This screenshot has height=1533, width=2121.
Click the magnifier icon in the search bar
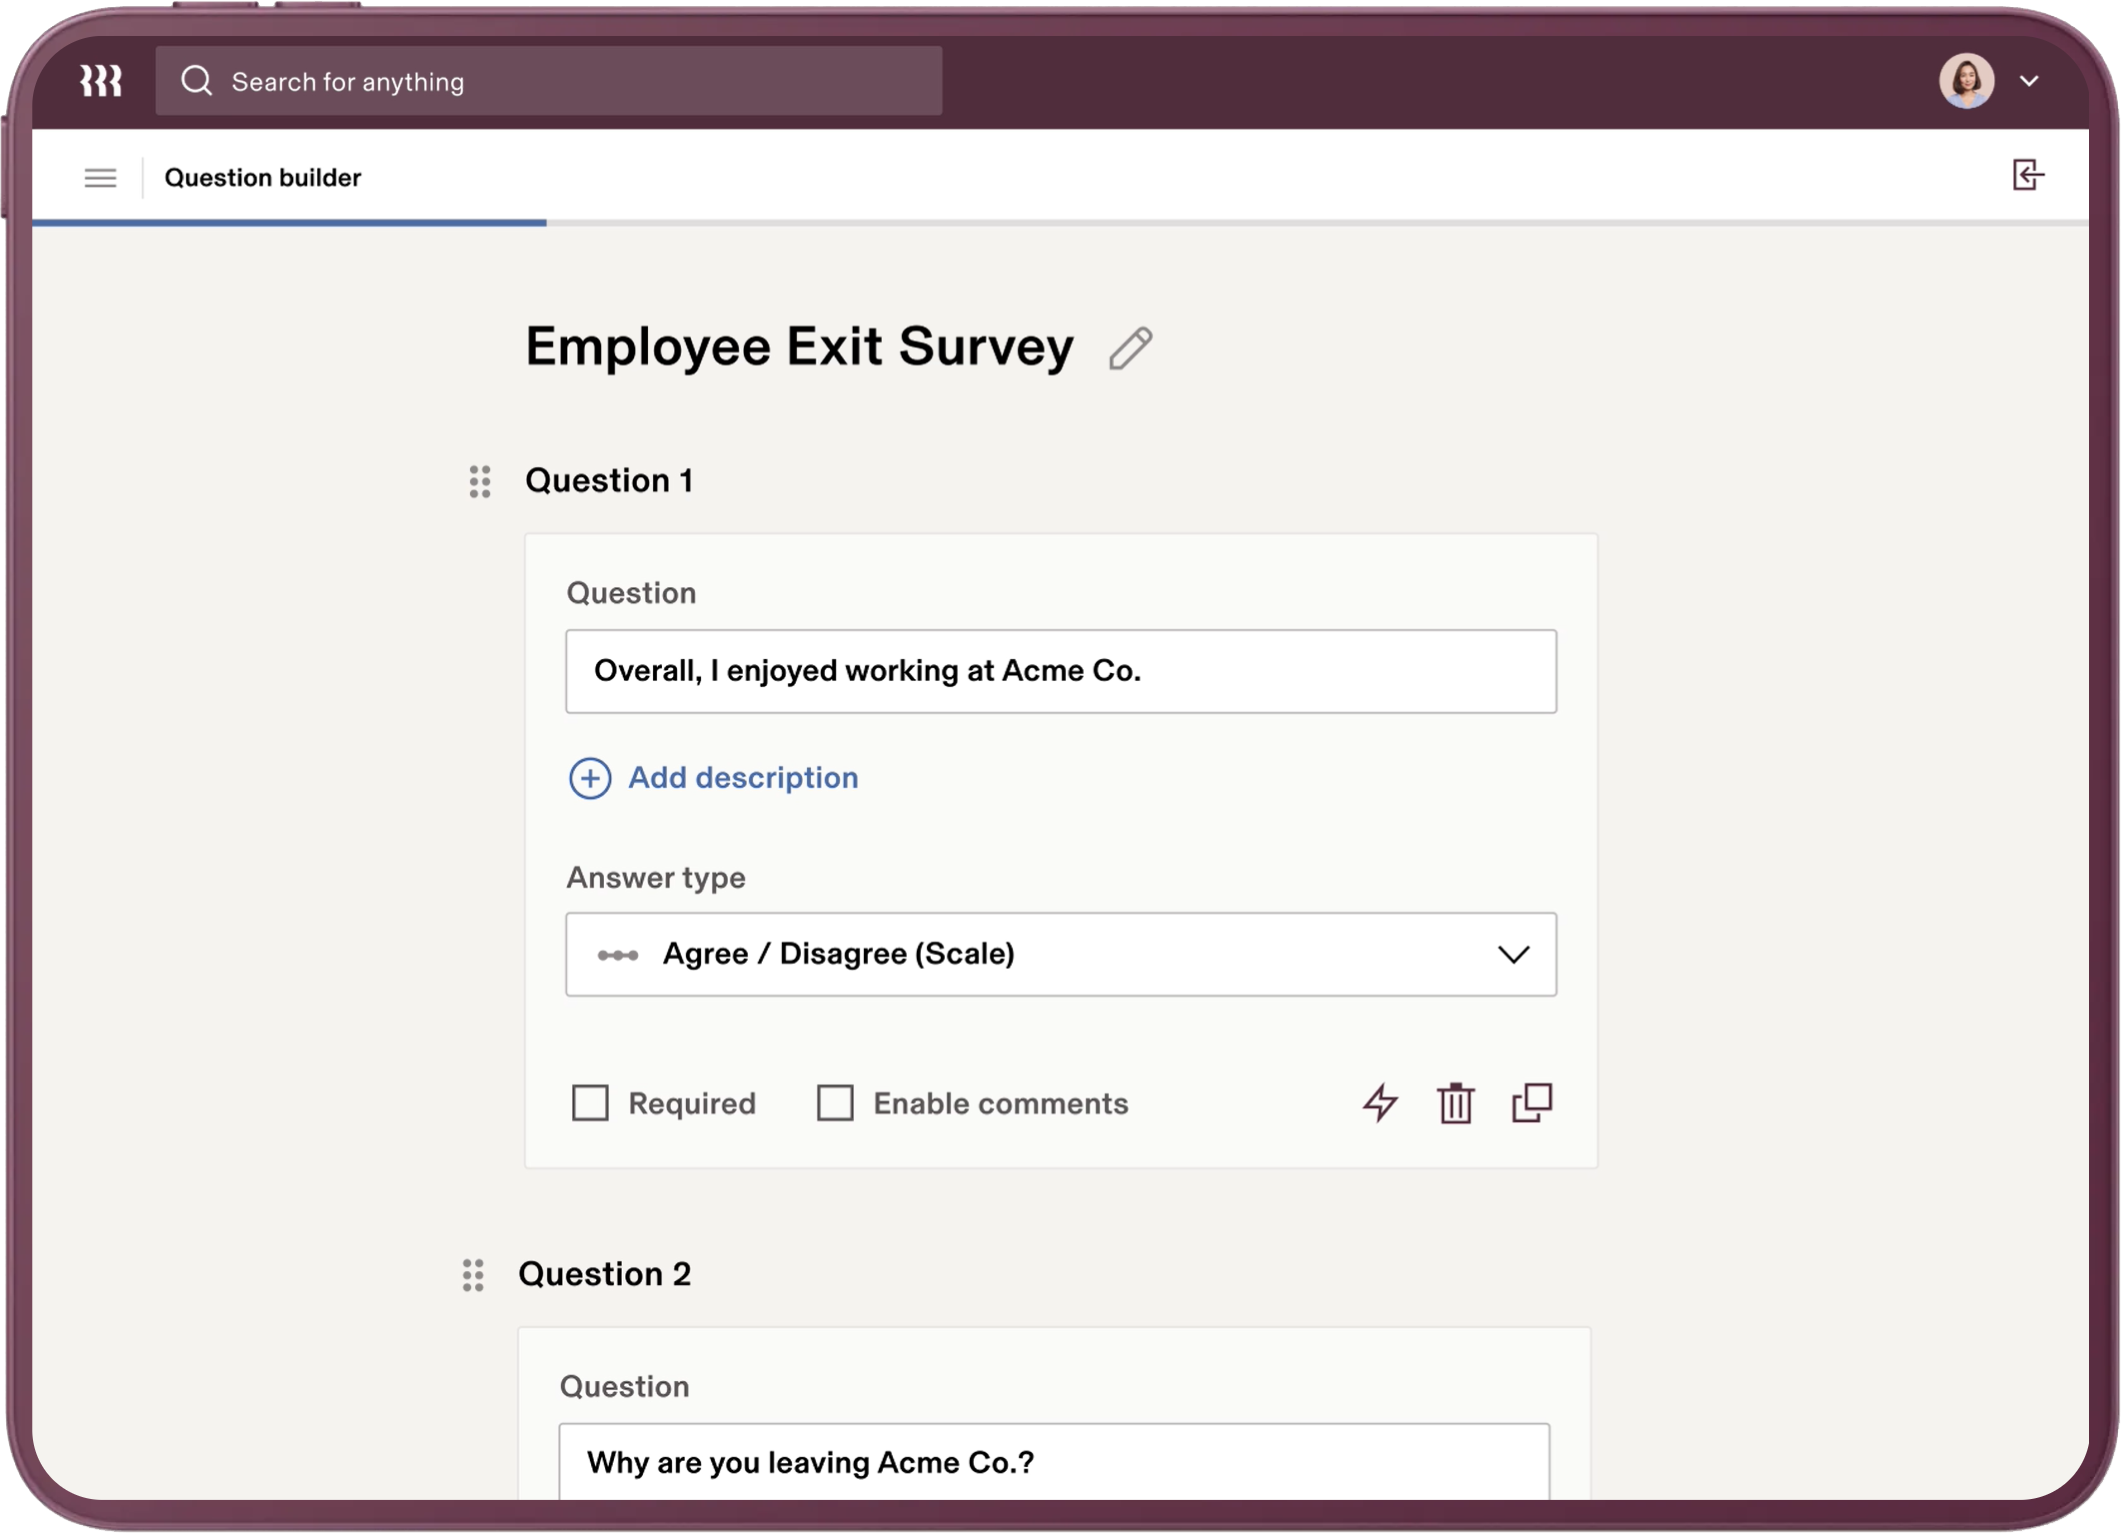197,80
